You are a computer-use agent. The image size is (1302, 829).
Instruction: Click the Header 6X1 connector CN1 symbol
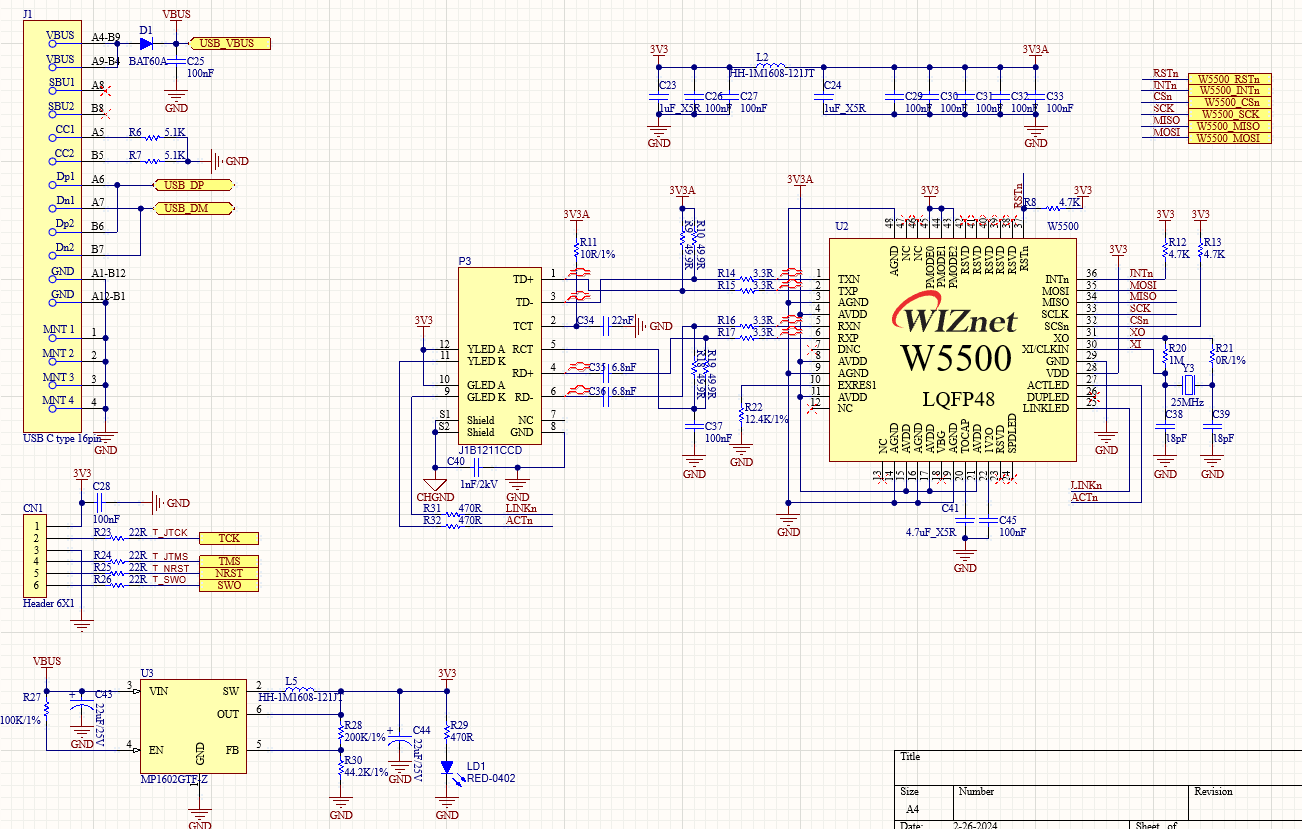tap(35, 555)
